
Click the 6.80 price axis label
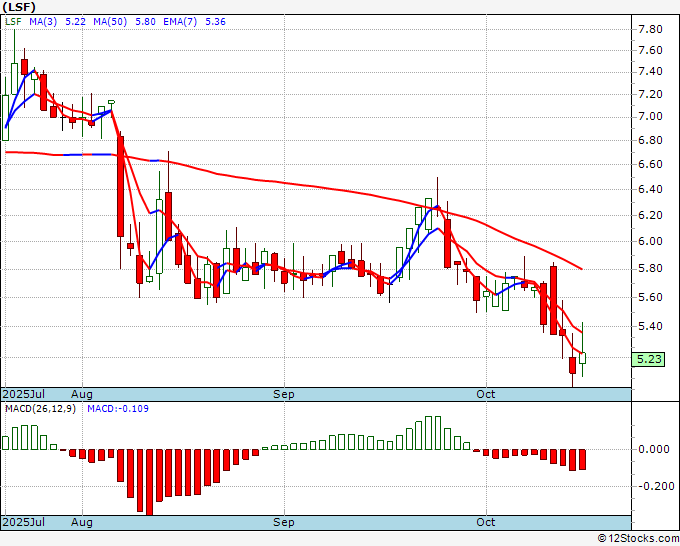650,140
